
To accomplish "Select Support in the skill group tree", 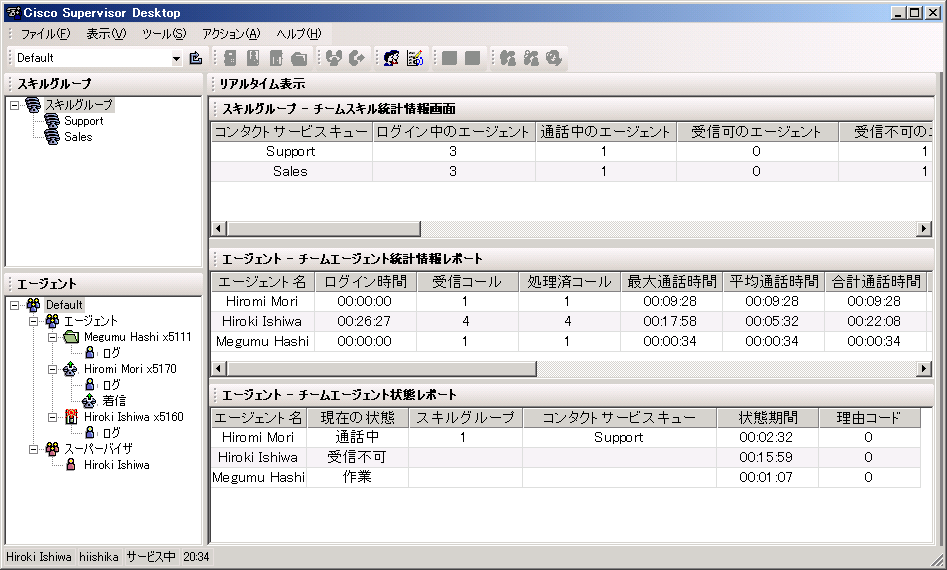I will (x=84, y=121).
